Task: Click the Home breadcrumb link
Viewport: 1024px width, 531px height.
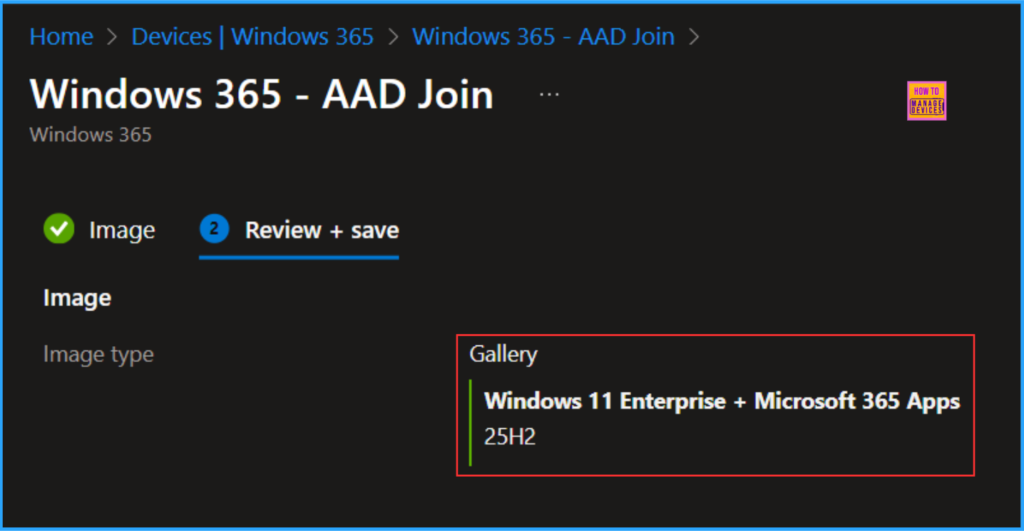Action: pyautogui.click(x=61, y=37)
